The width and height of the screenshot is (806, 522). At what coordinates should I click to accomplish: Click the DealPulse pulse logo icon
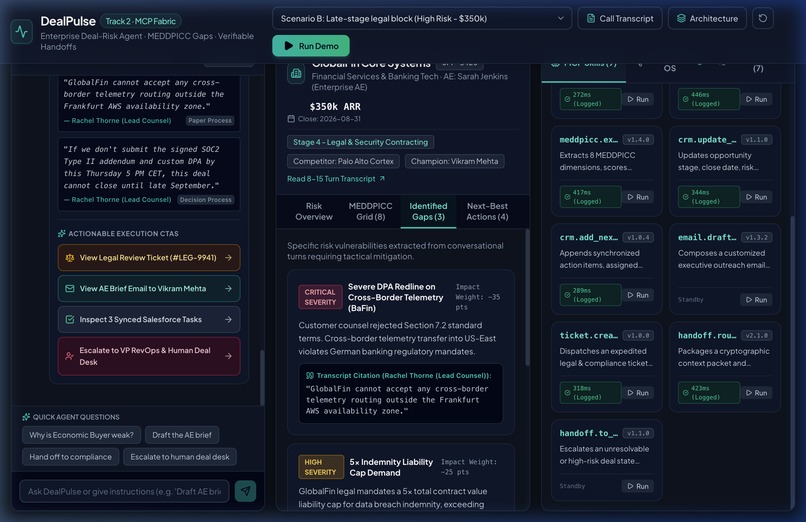click(22, 31)
